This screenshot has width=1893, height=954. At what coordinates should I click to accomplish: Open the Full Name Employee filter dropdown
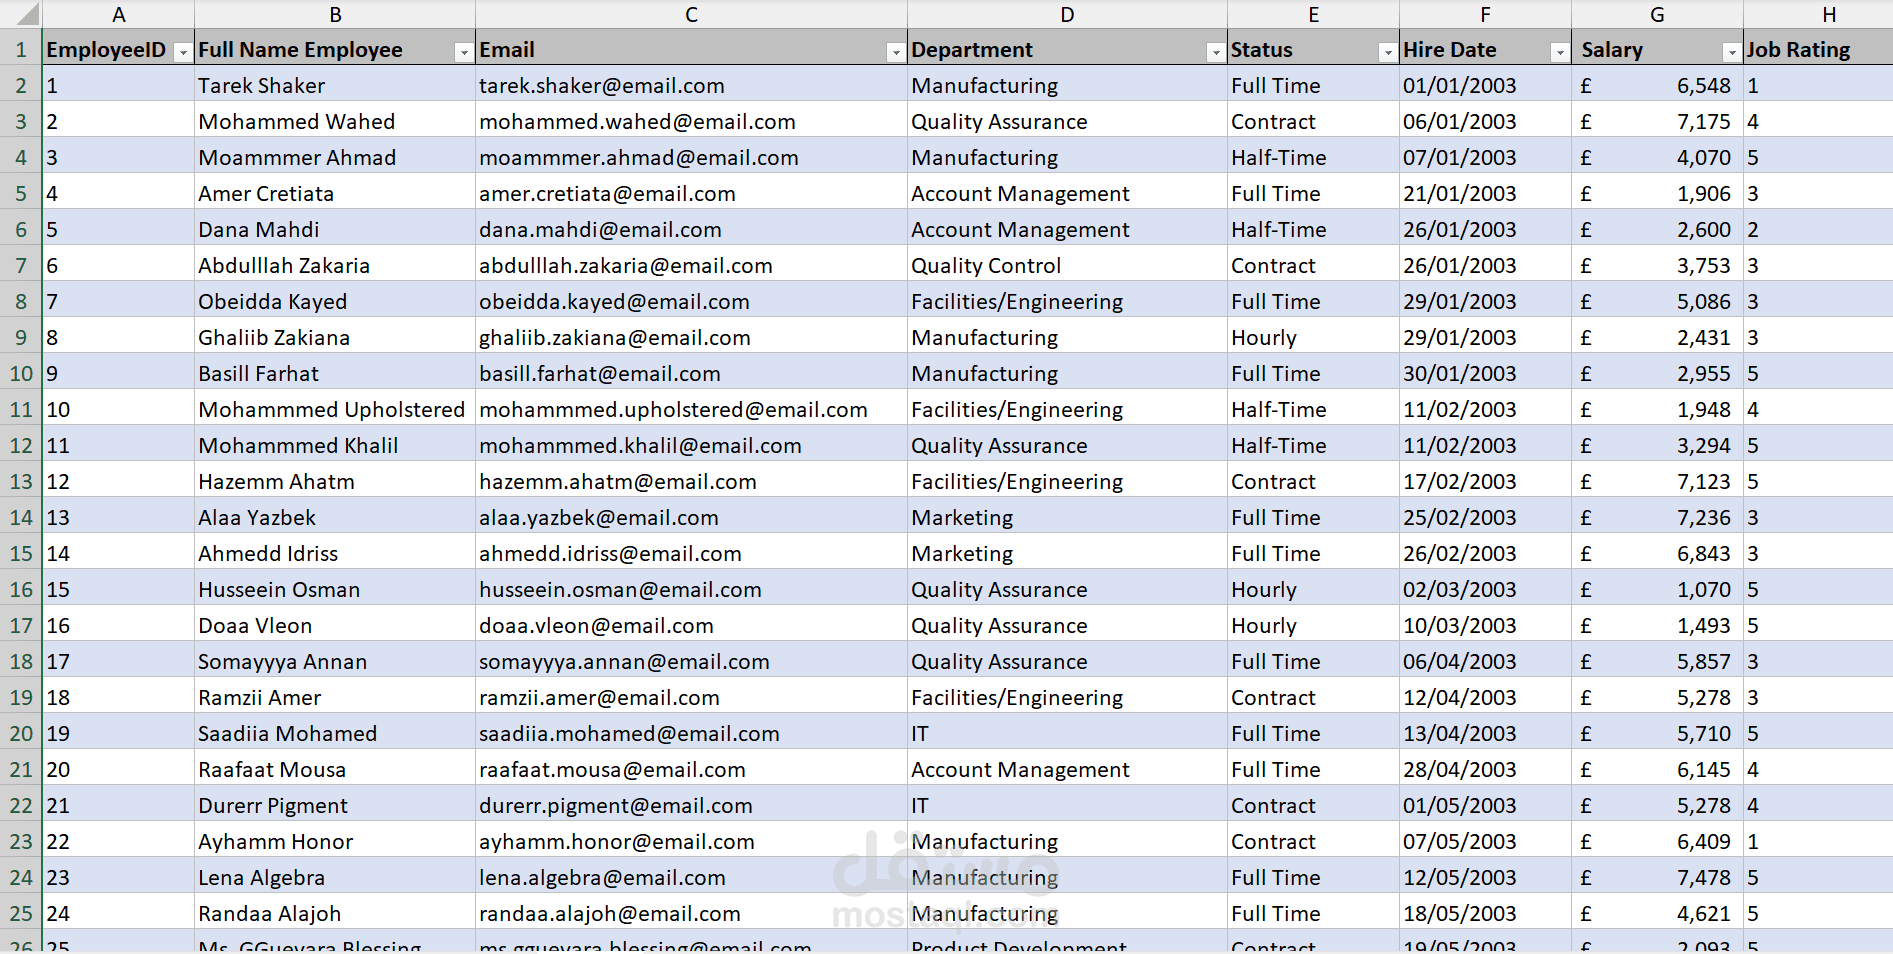463,53
